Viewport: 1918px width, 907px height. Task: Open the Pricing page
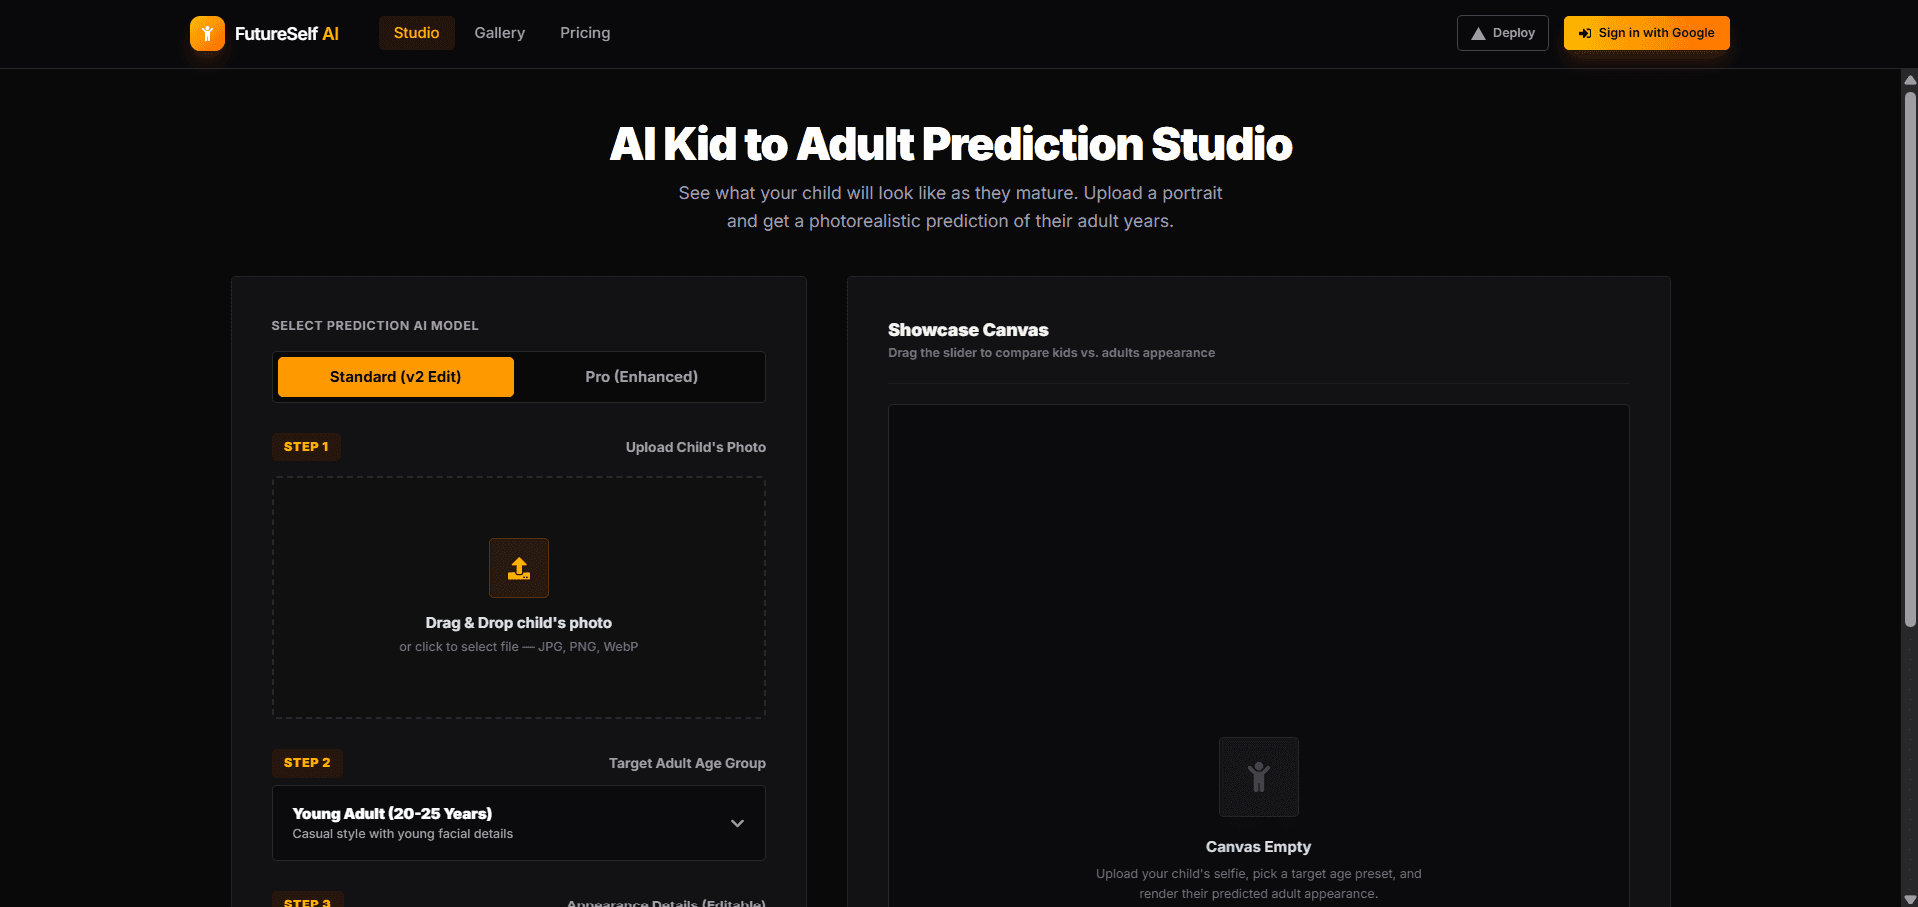(x=585, y=33)
